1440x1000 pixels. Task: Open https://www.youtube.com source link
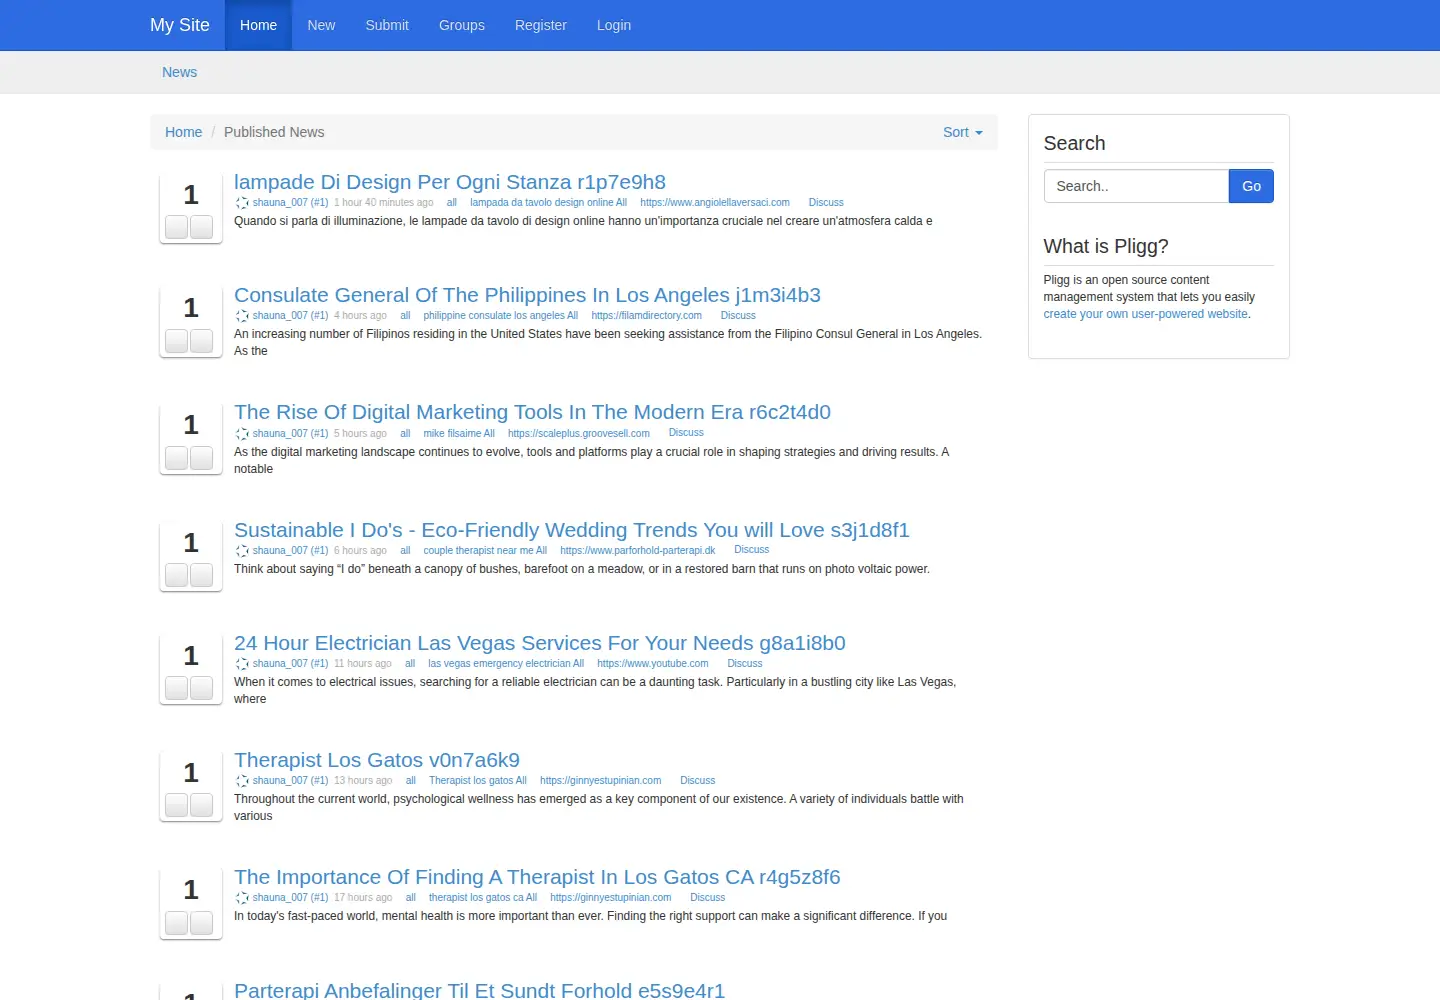pyautogui.click(x=653, y=664)
